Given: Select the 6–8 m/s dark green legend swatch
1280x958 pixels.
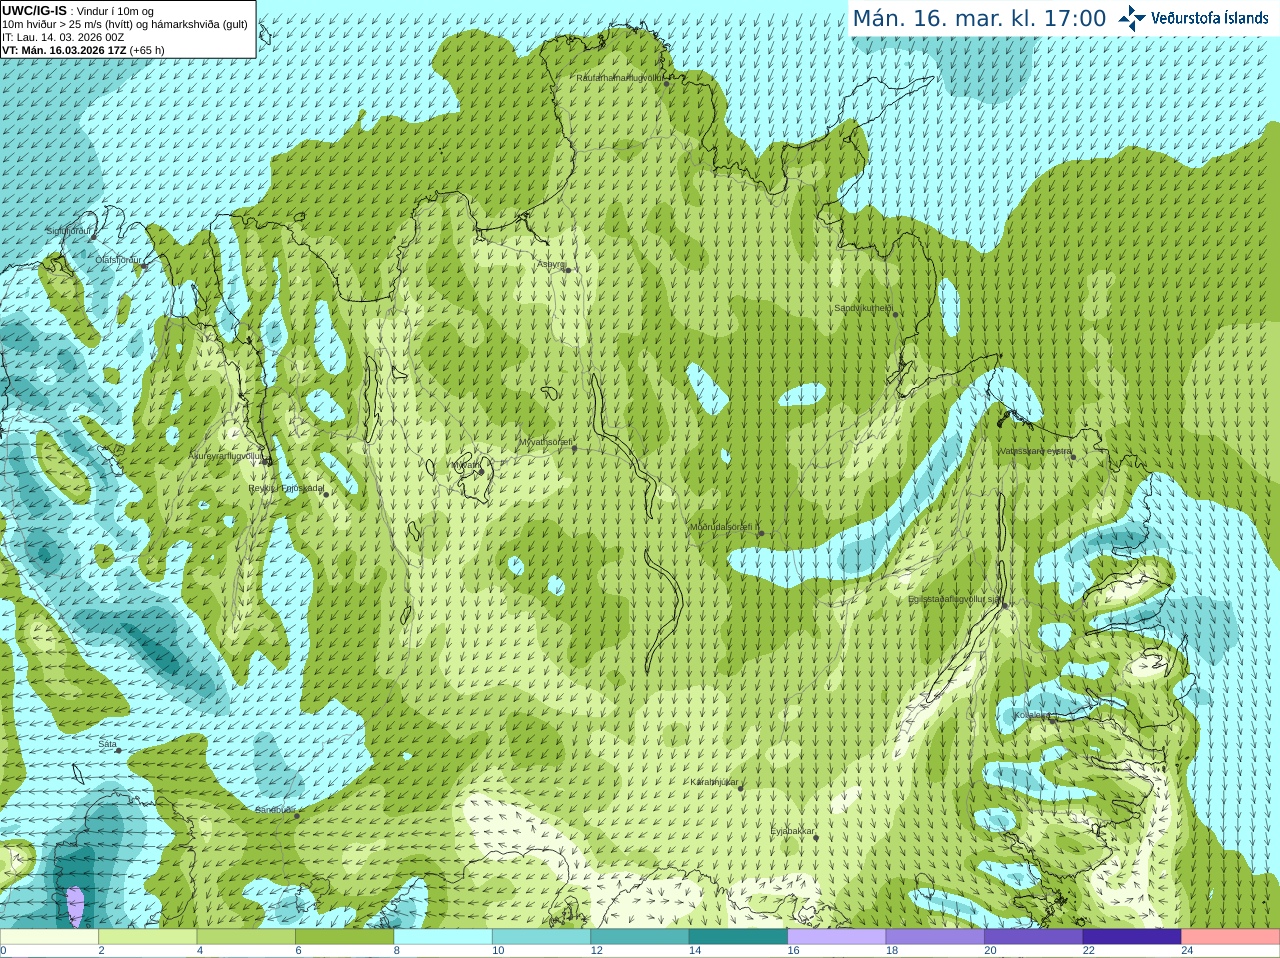Looking at the screenshot, I should 345,937.
